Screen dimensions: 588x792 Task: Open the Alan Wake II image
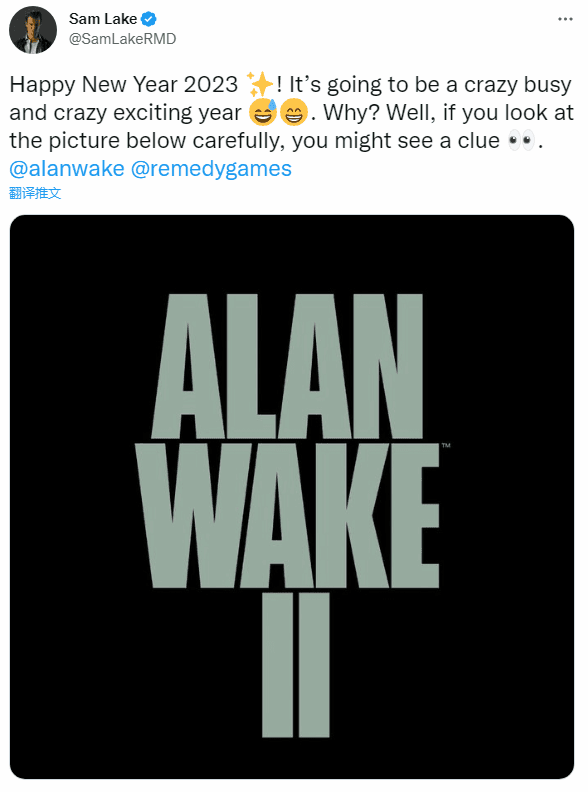[x=292, y=497]
